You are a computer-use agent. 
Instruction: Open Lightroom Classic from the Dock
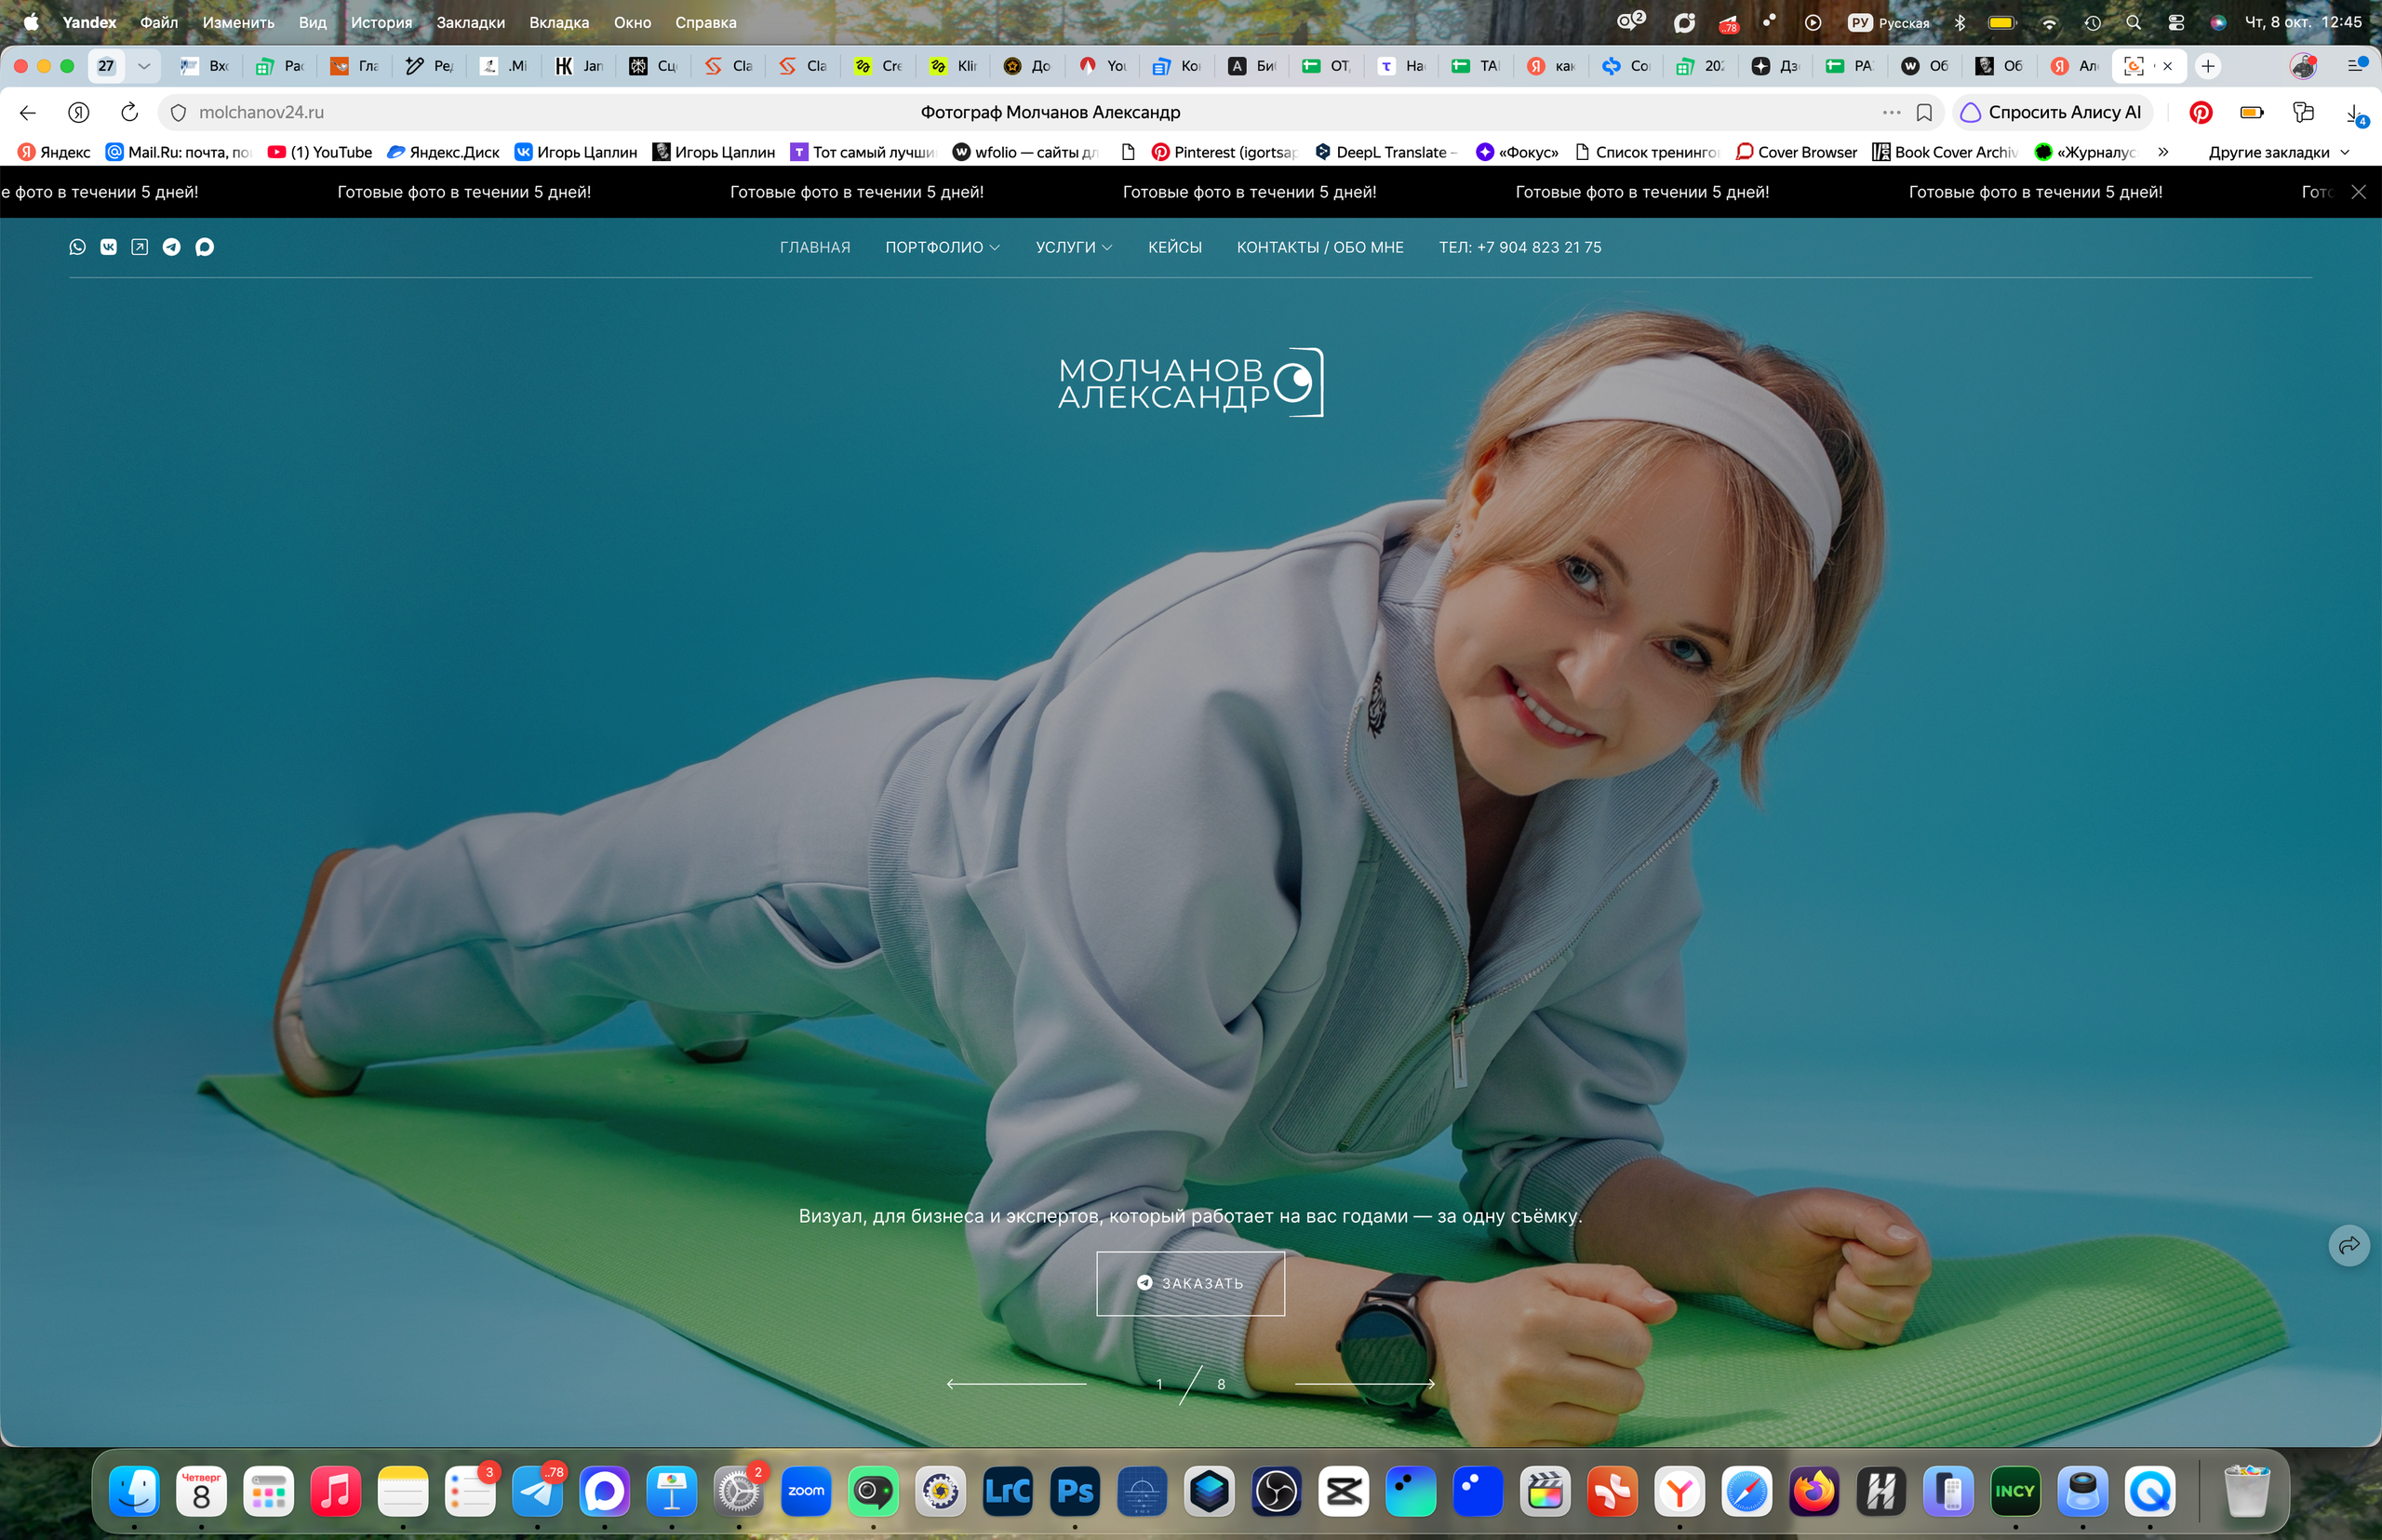pyautogui.click(x=1008, y=1492)
